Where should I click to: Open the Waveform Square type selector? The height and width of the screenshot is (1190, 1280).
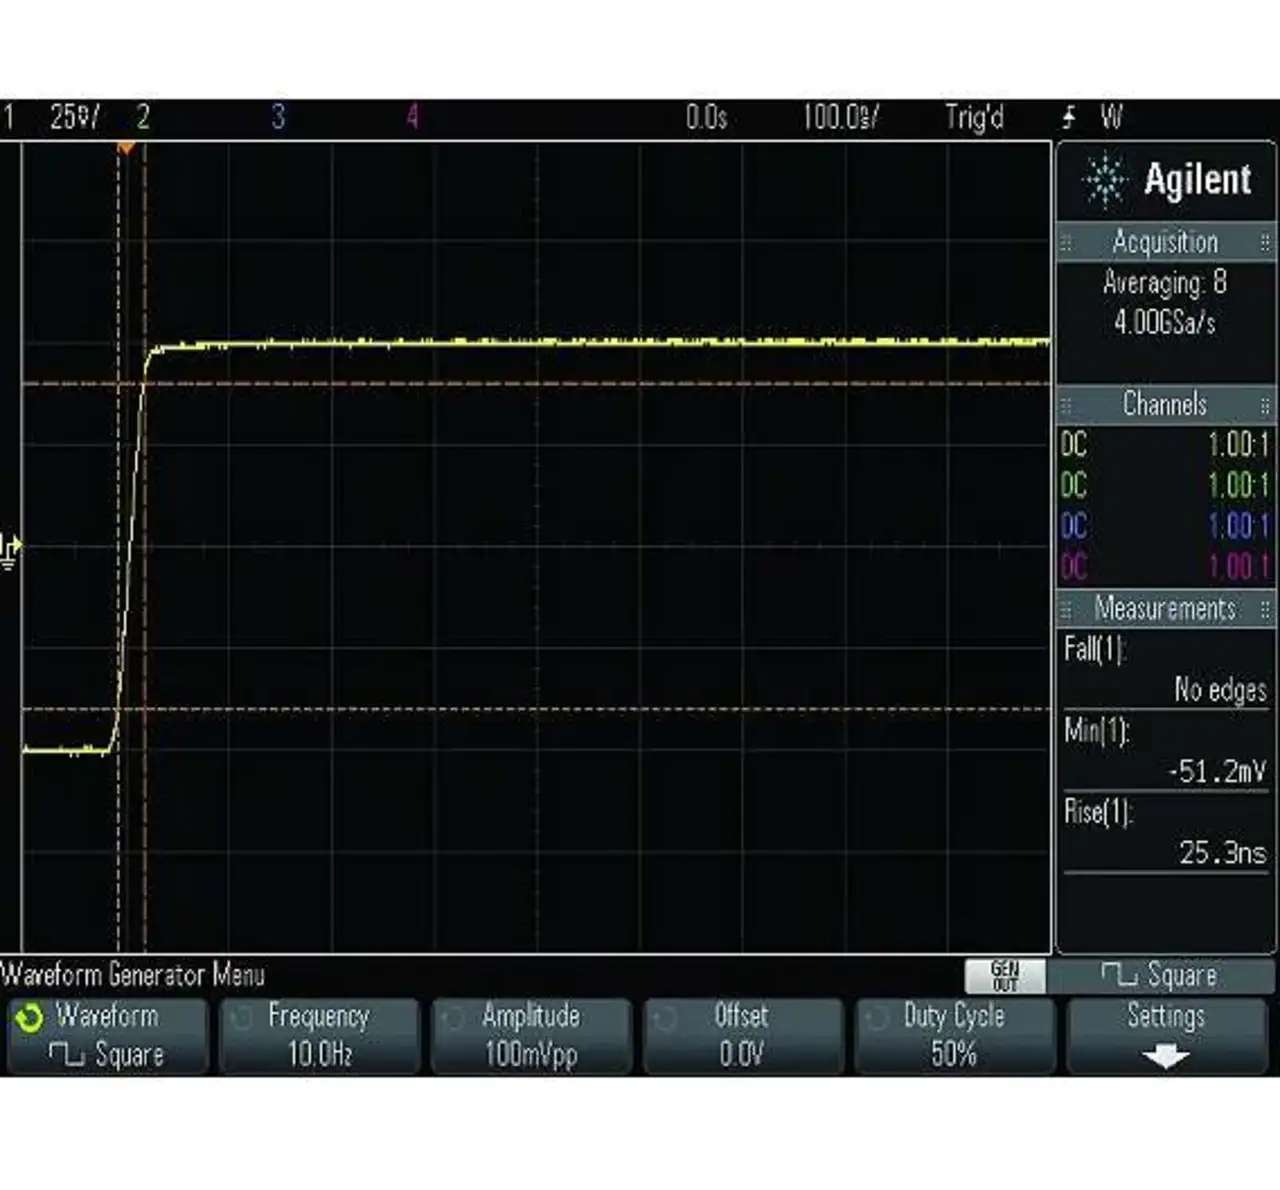pos(107,1036)
